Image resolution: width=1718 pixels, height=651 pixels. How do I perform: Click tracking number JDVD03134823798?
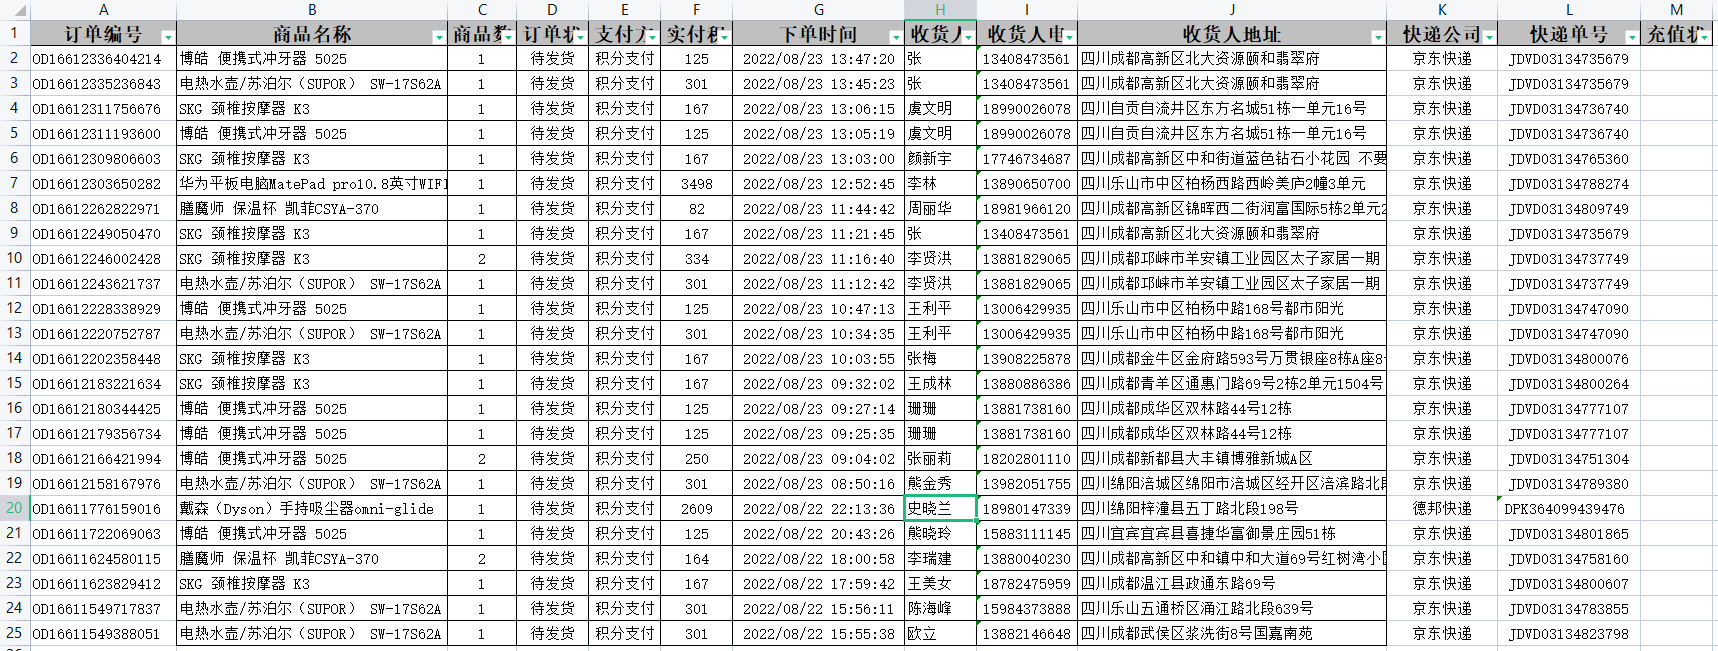pos(1569,634)
